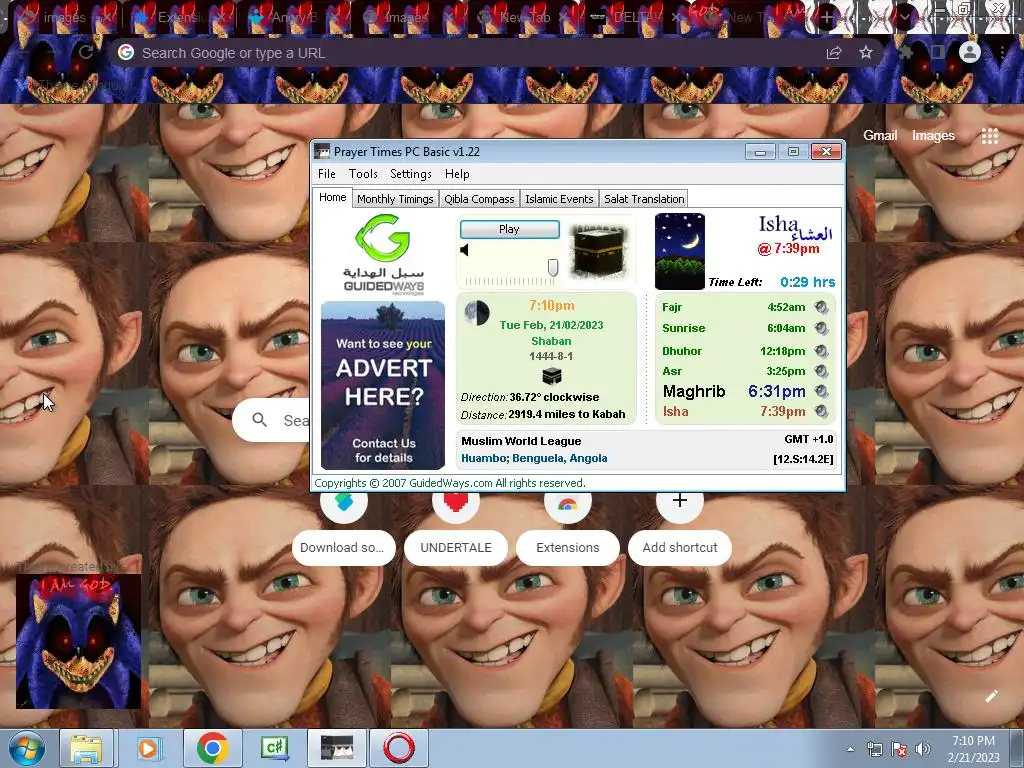Click the Play adhan button
The height and width of the screenshot is (768, 1024).
(509, 229)
